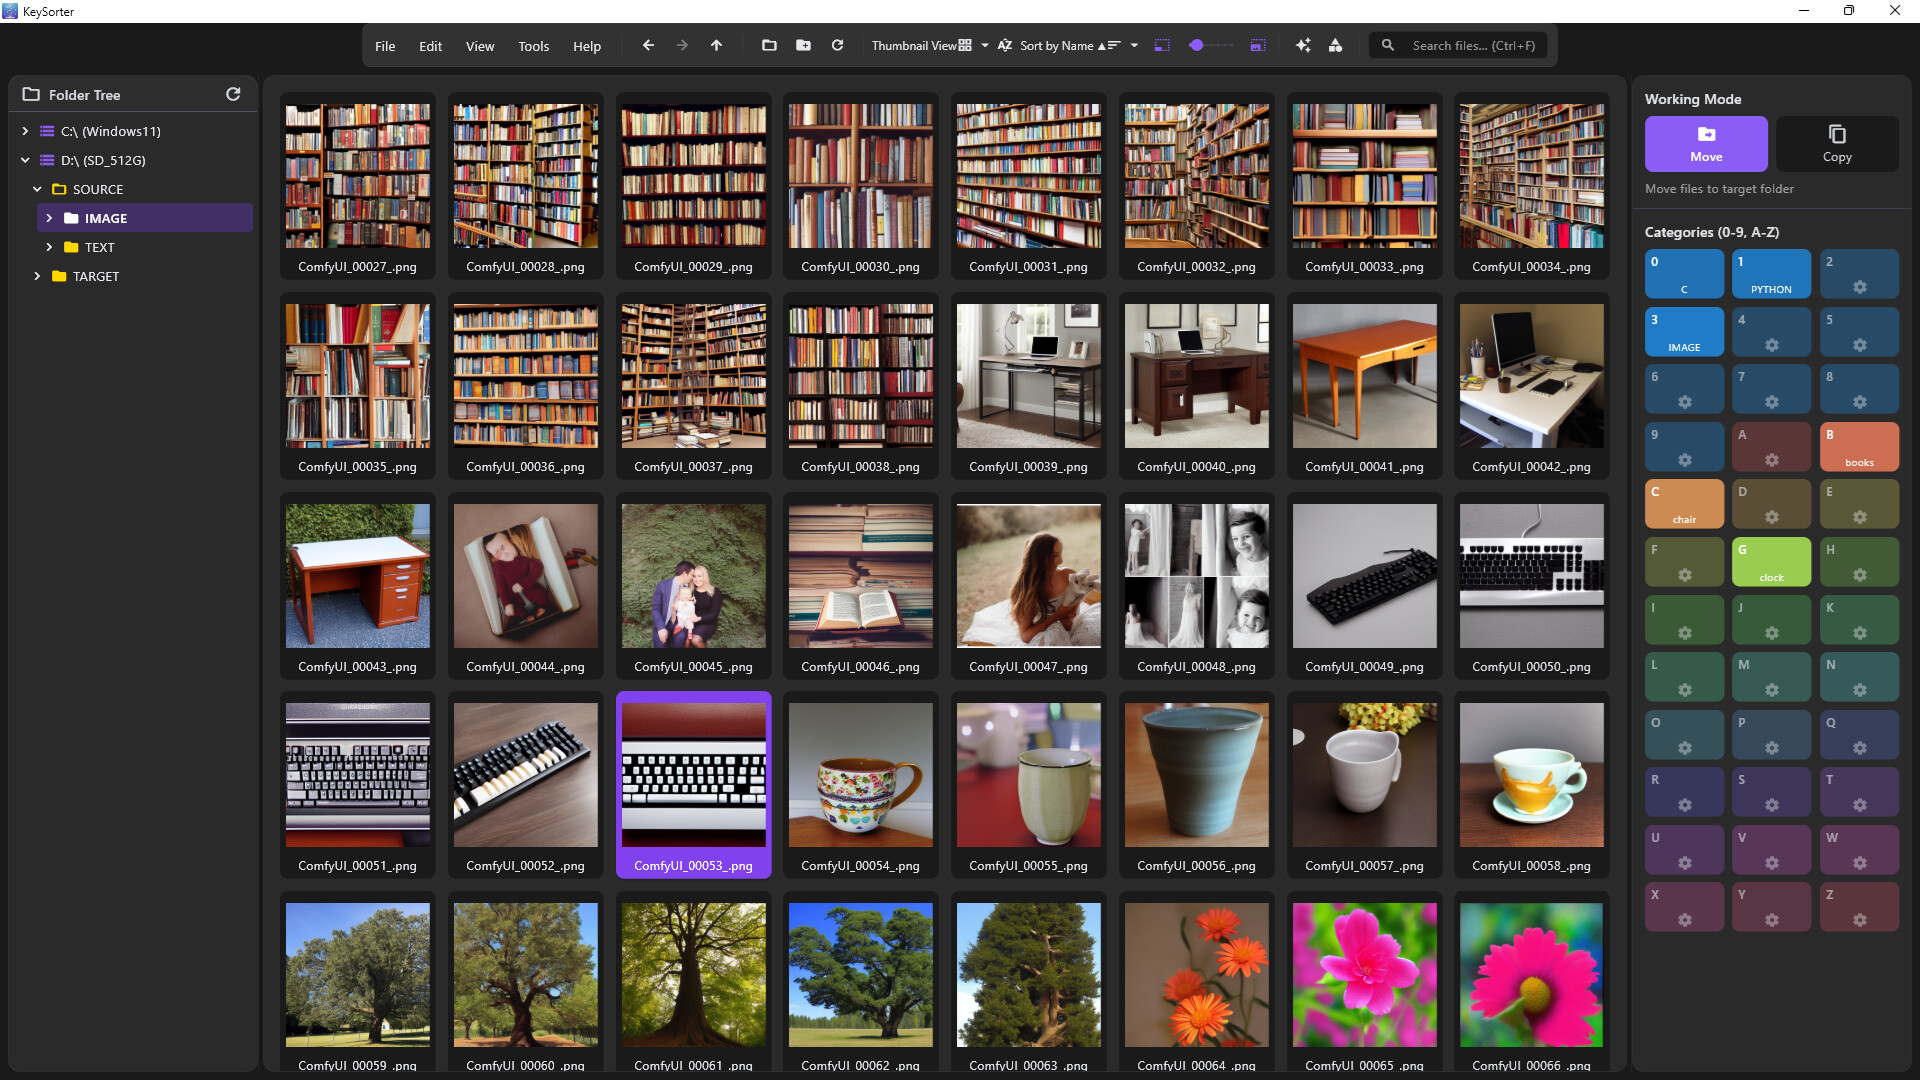Click the G clock category button
Image resolution: width=1920 pixels, height=1080 pixels.
(1770, 562)
